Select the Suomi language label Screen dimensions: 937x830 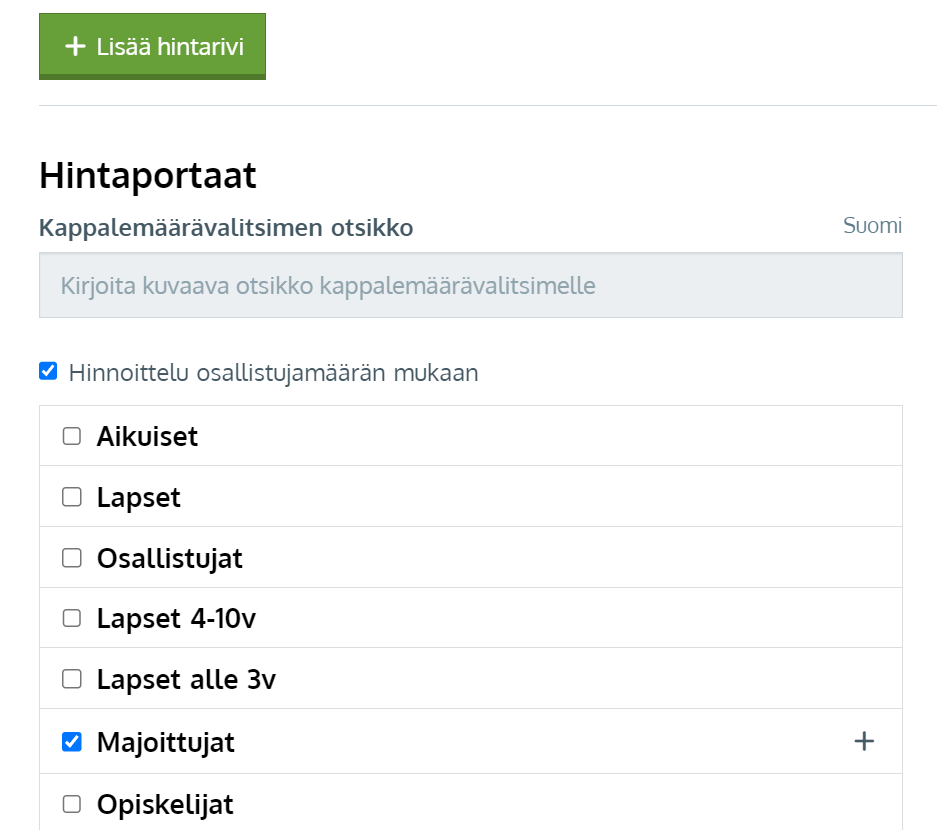pyautogui.click(x=872, y=226)
